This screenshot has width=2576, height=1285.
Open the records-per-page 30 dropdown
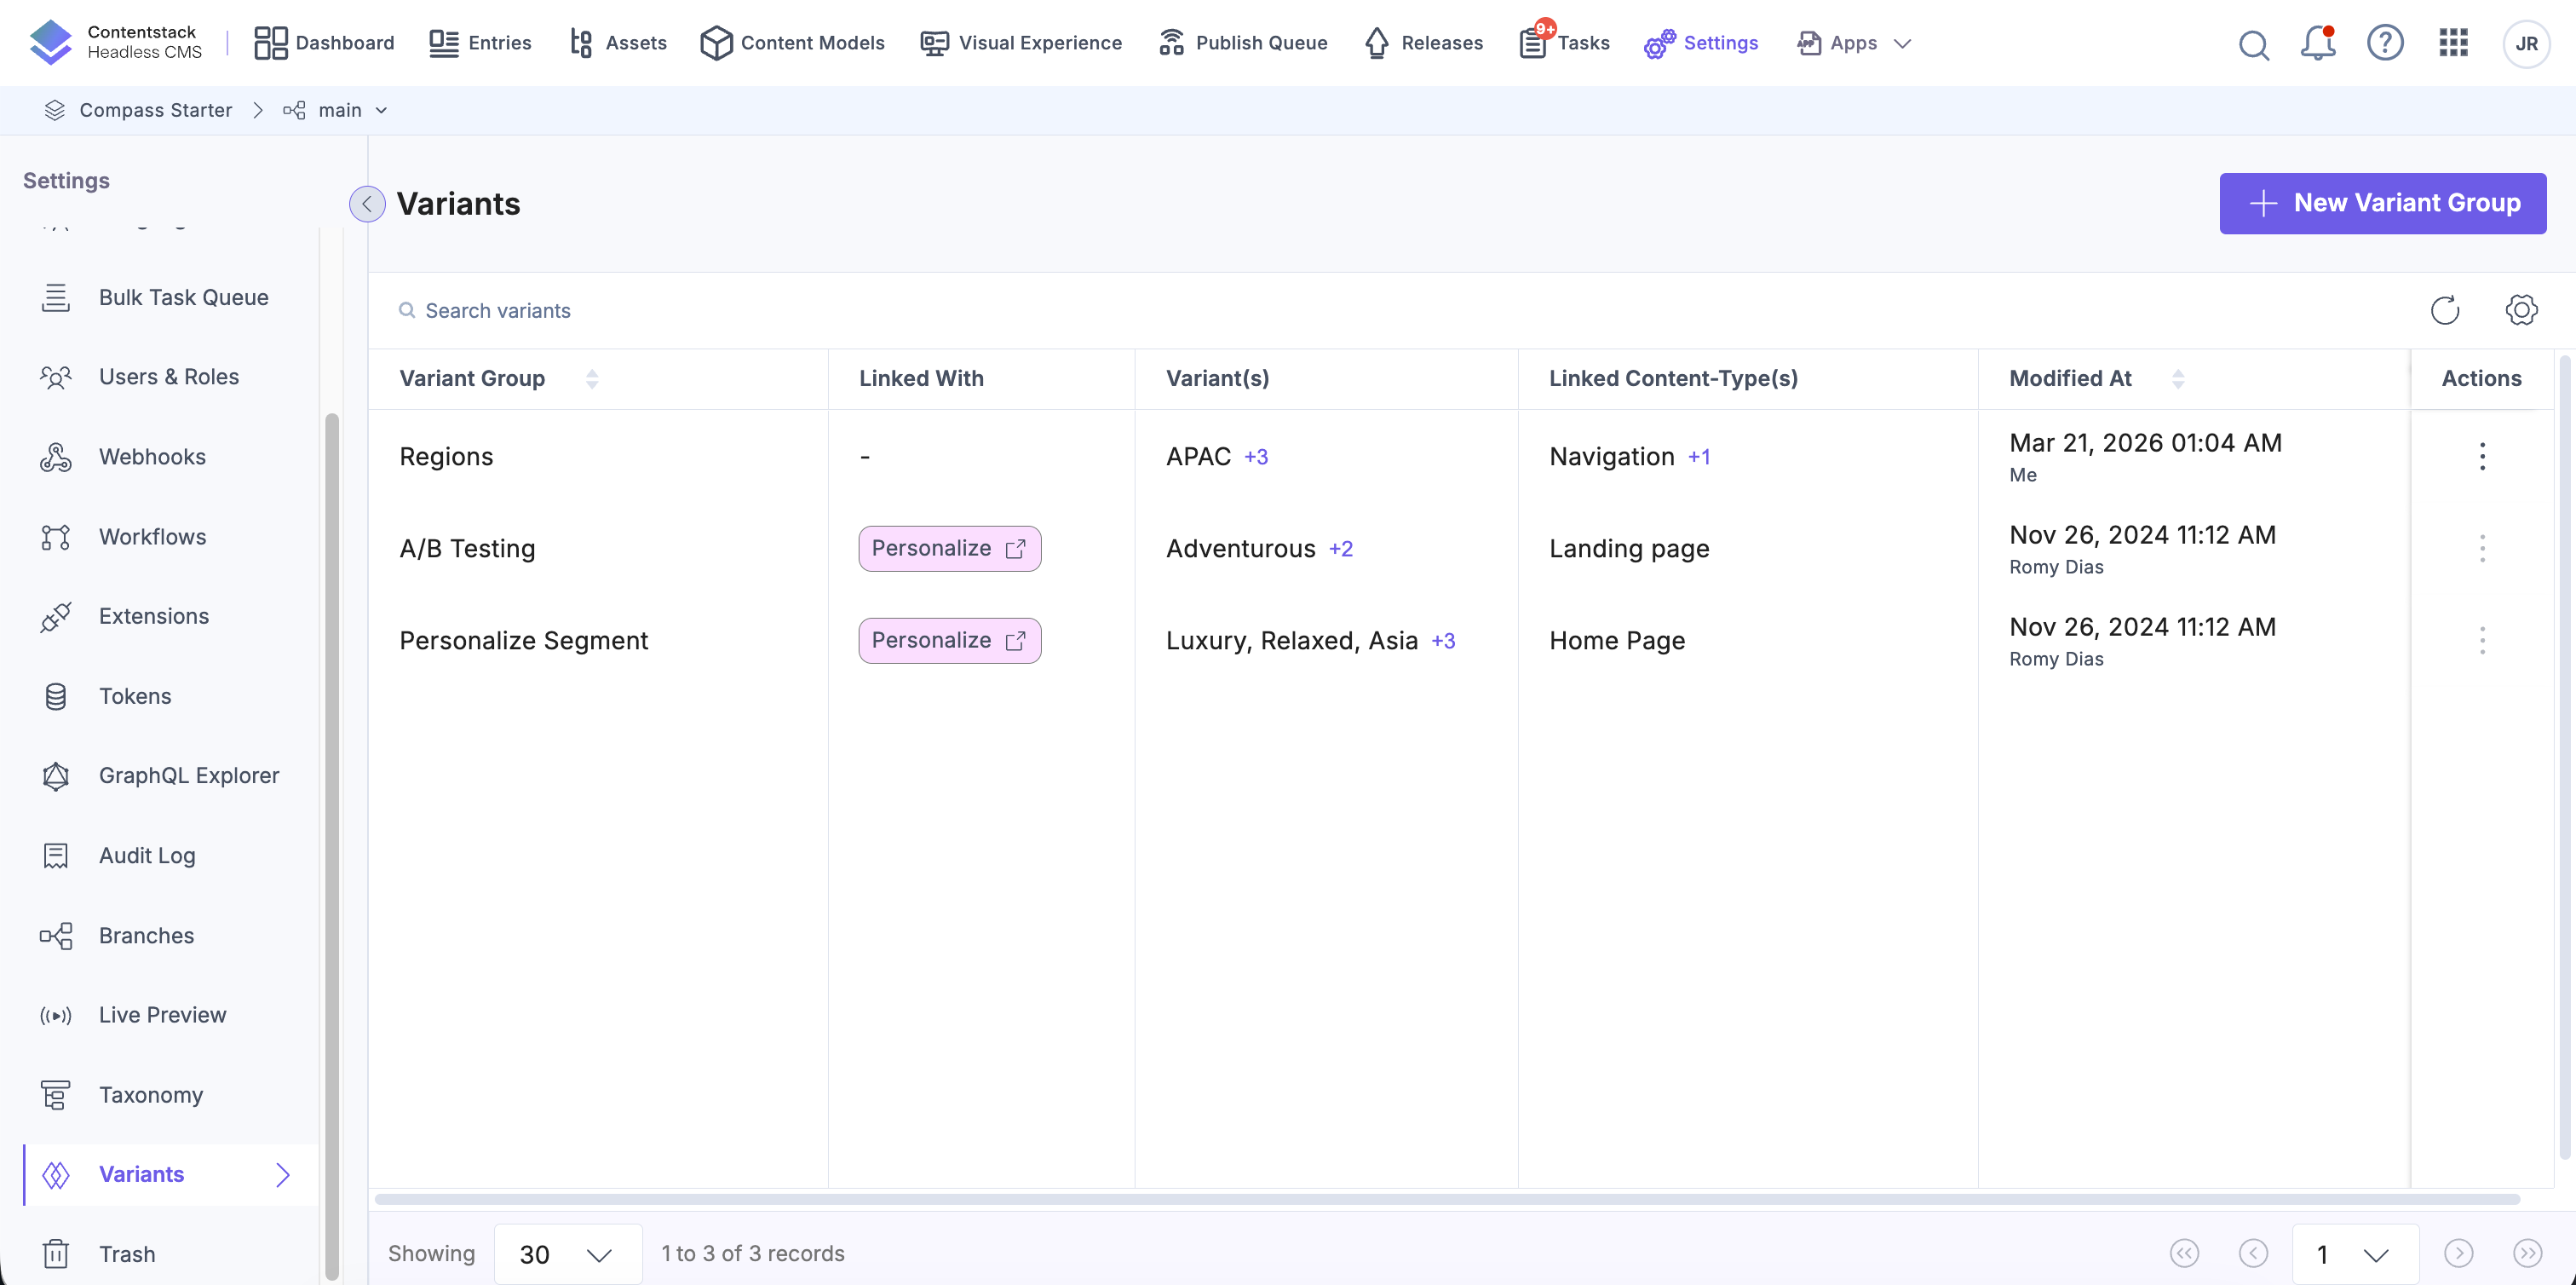567,1253
